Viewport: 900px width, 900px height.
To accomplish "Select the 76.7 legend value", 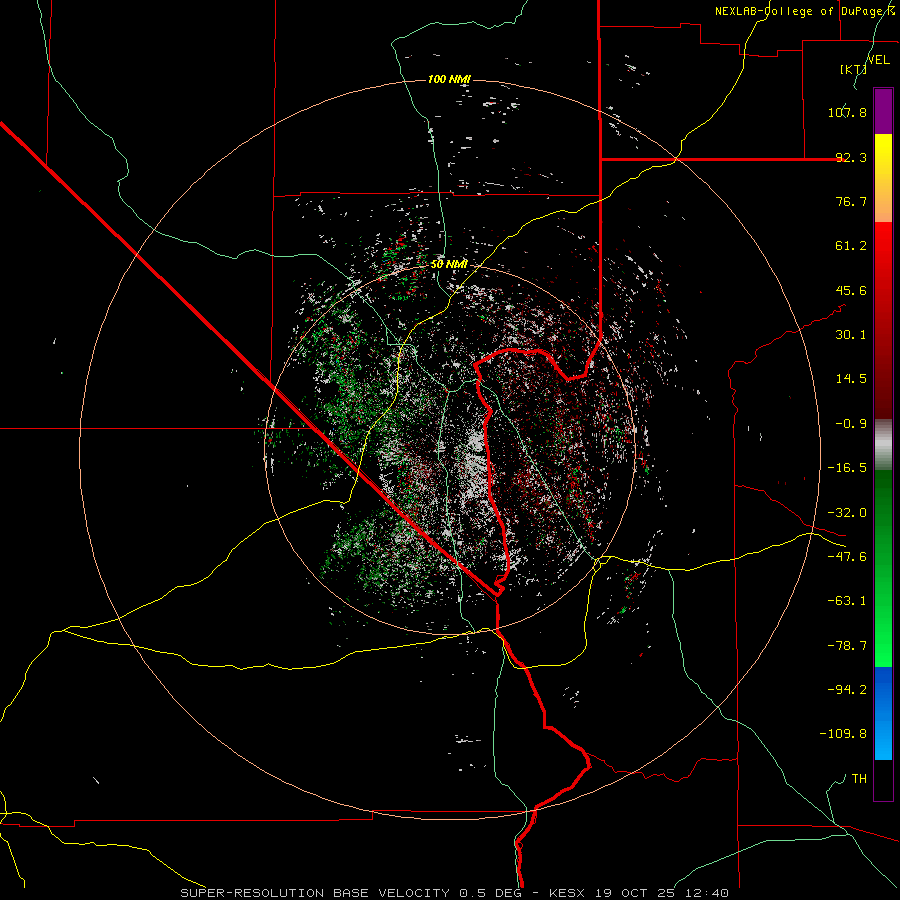I will coord(851,201).
